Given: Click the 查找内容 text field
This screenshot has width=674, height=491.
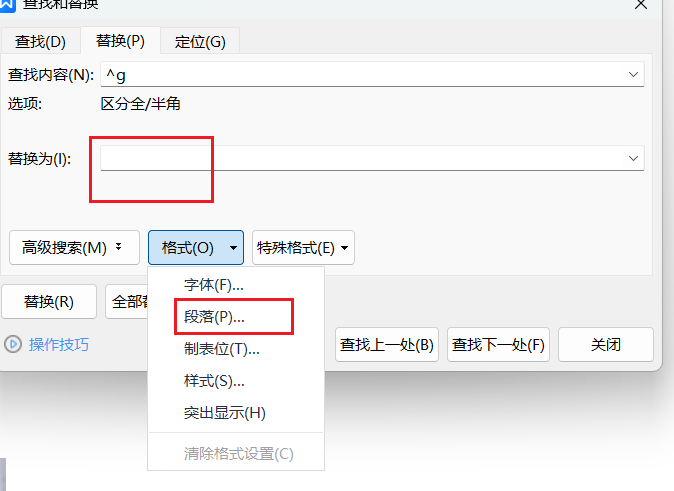Looking at the screenshot, I should (360, 75).
